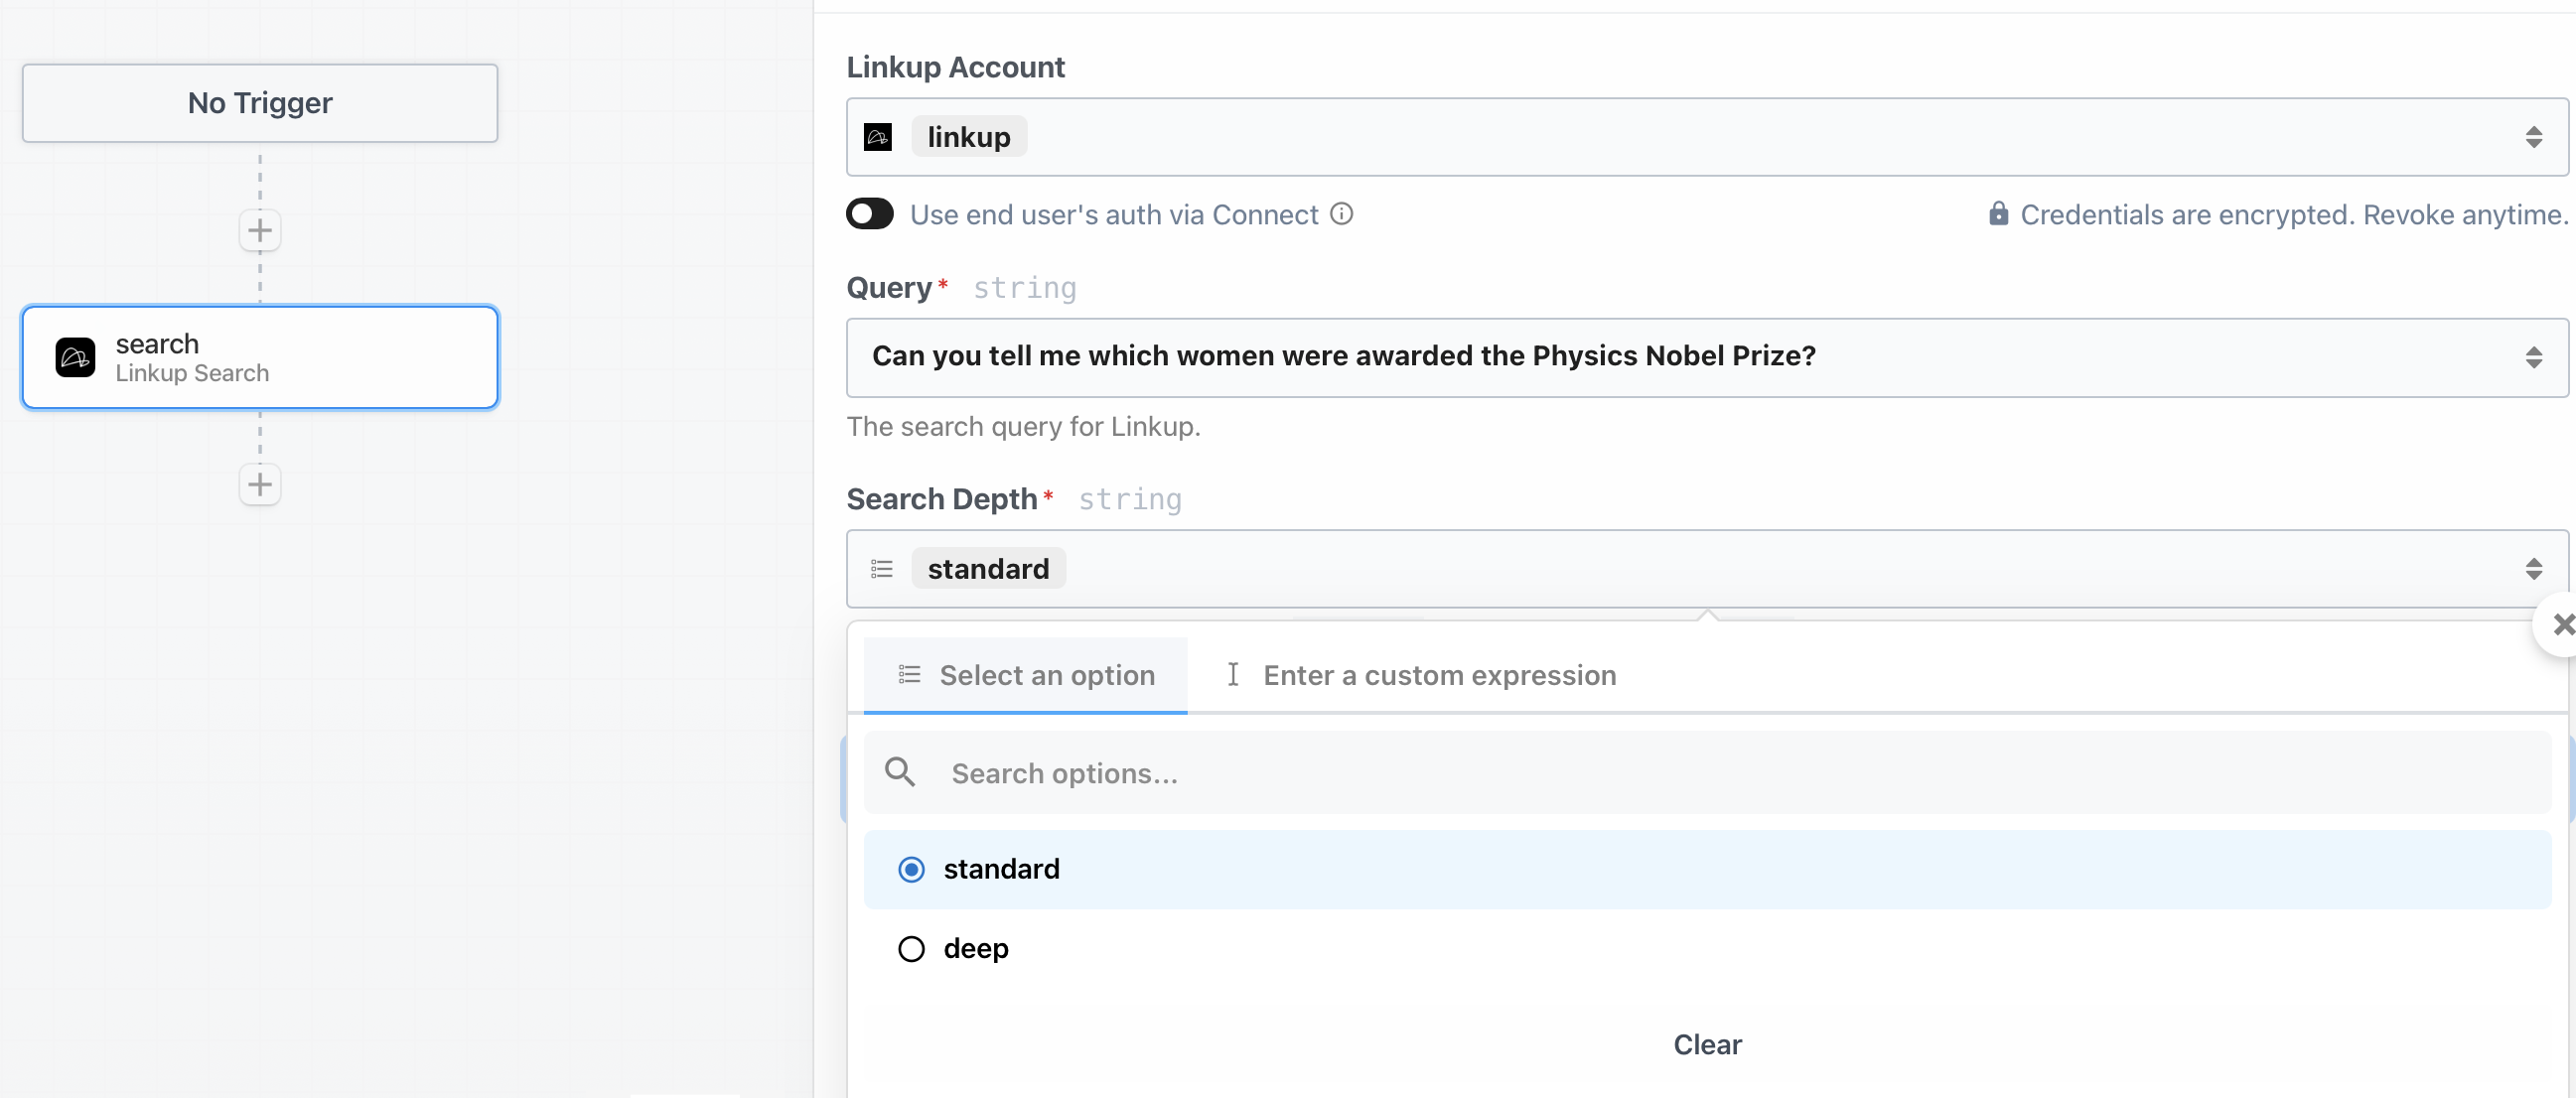Close the options popup with the X
This screenshot has width=2576, height=1098.
point(2561,625)
